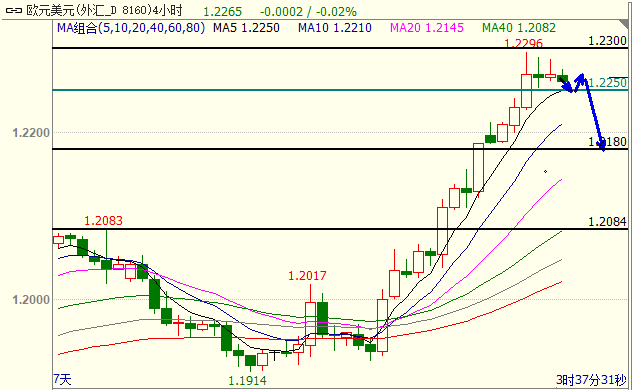
Task: Click the change value -0.0002 / -0.02%
Action: 308,11
